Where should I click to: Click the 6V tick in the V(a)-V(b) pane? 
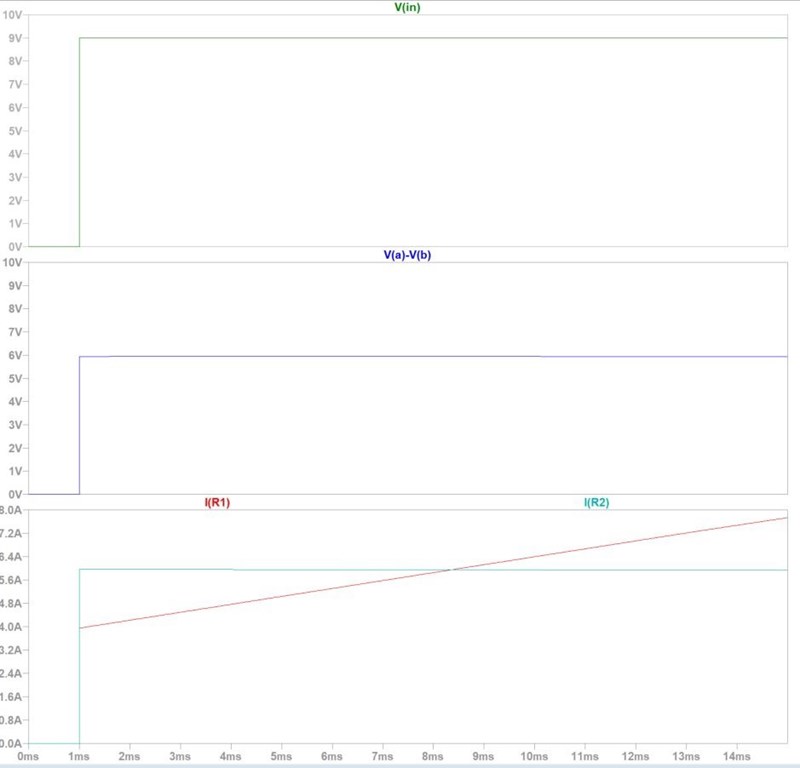pyautogui.click(x=16, y=355)
